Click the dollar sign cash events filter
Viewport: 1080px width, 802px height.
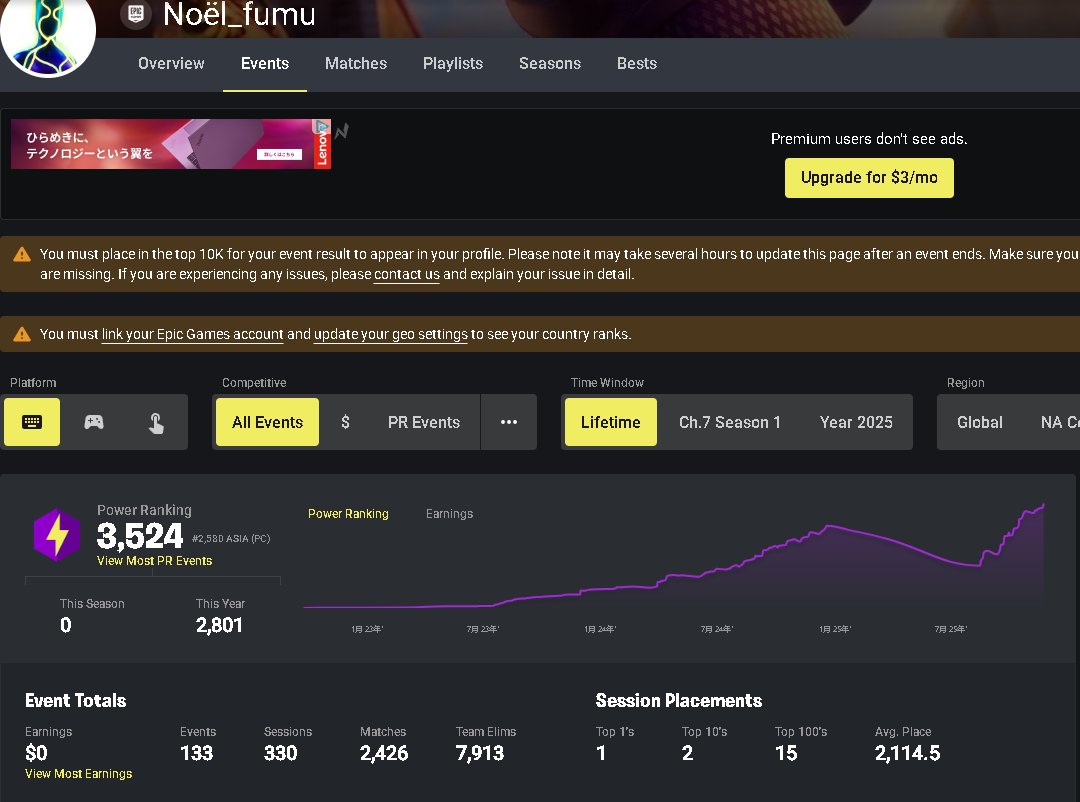[345, 422]
